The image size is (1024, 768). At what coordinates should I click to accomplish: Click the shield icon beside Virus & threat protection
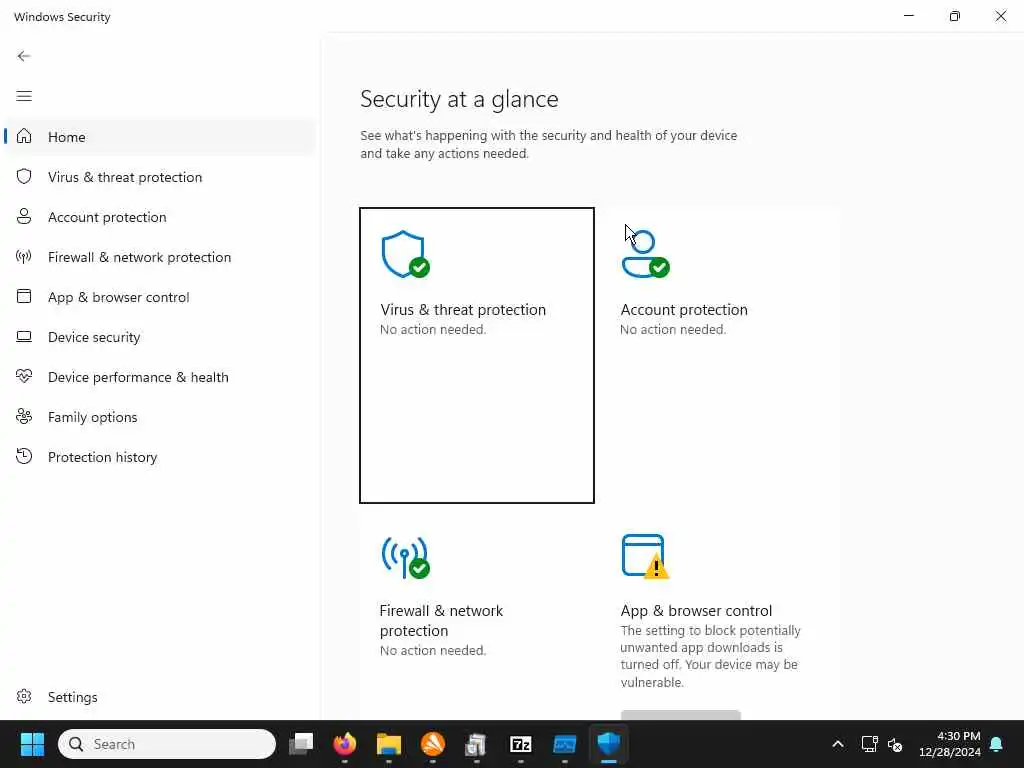(x=24, y=176)
